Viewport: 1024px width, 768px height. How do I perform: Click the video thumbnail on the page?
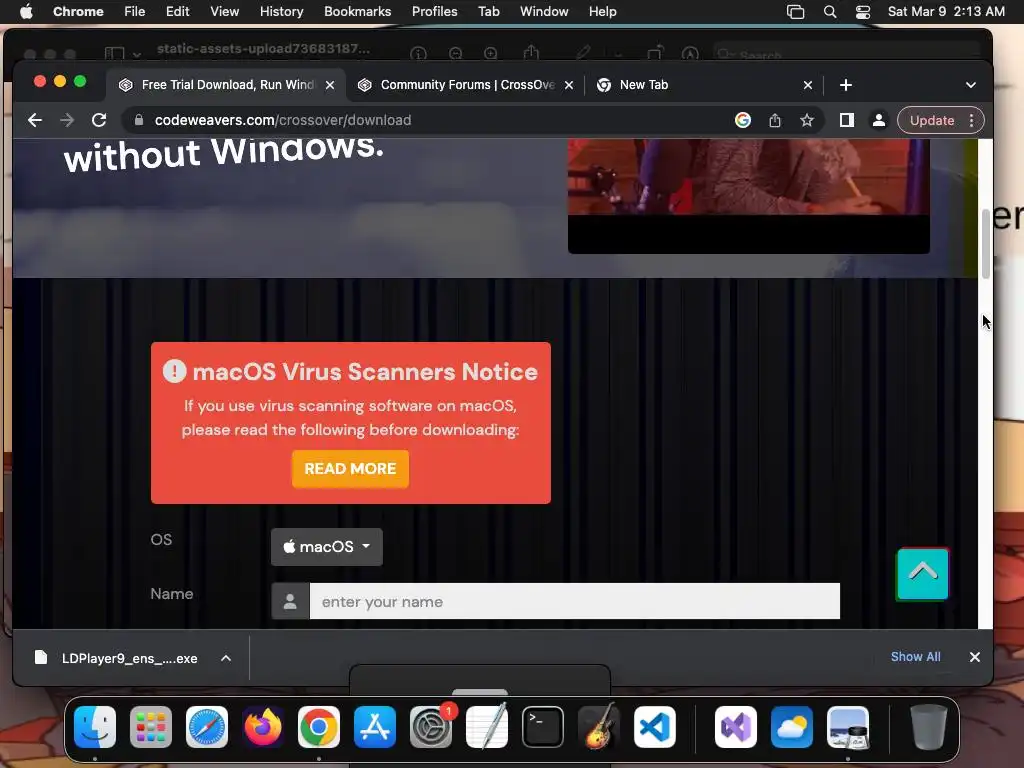click(x=748, y=196)
